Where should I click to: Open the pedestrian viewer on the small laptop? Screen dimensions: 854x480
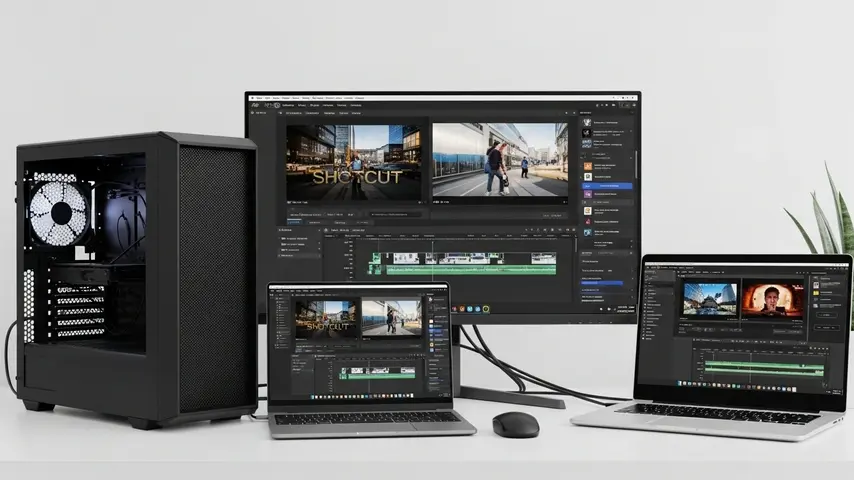(x=391, y=317)
